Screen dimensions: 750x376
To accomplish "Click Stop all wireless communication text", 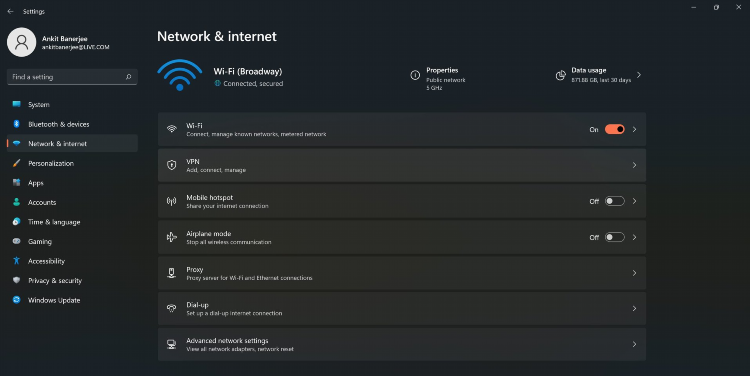I will (229, 242).
